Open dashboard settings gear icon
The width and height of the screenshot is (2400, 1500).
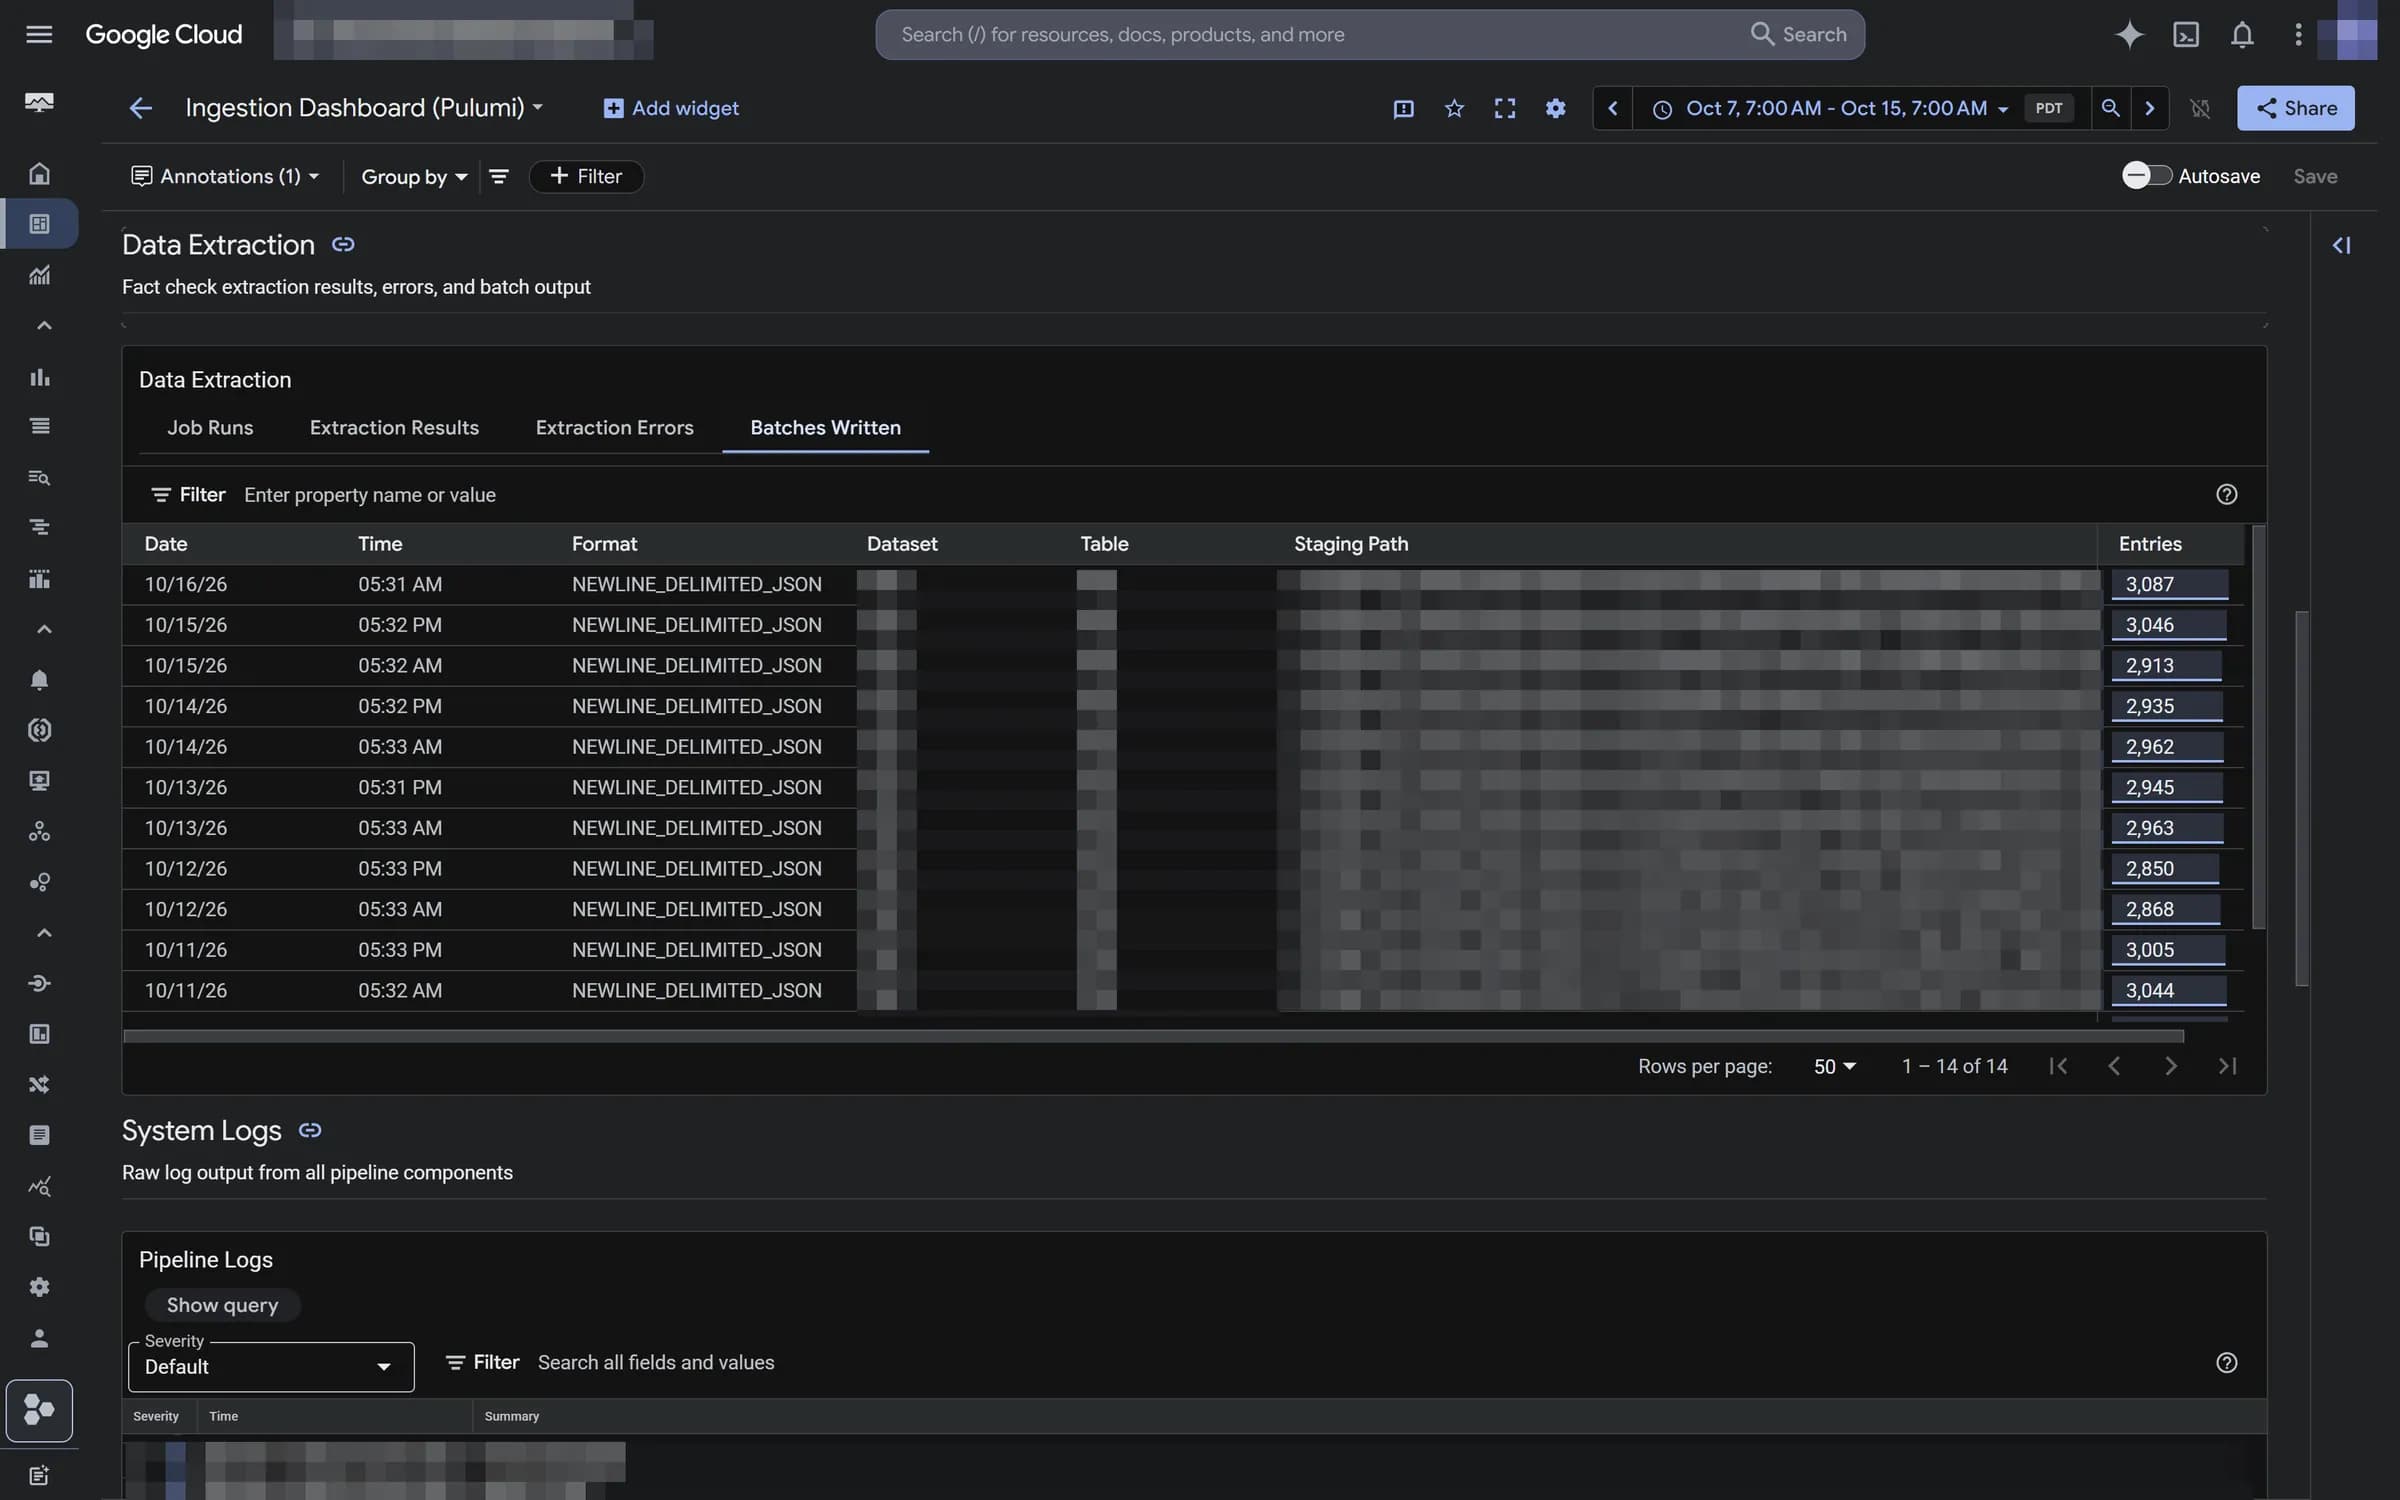coord(1555,108)
